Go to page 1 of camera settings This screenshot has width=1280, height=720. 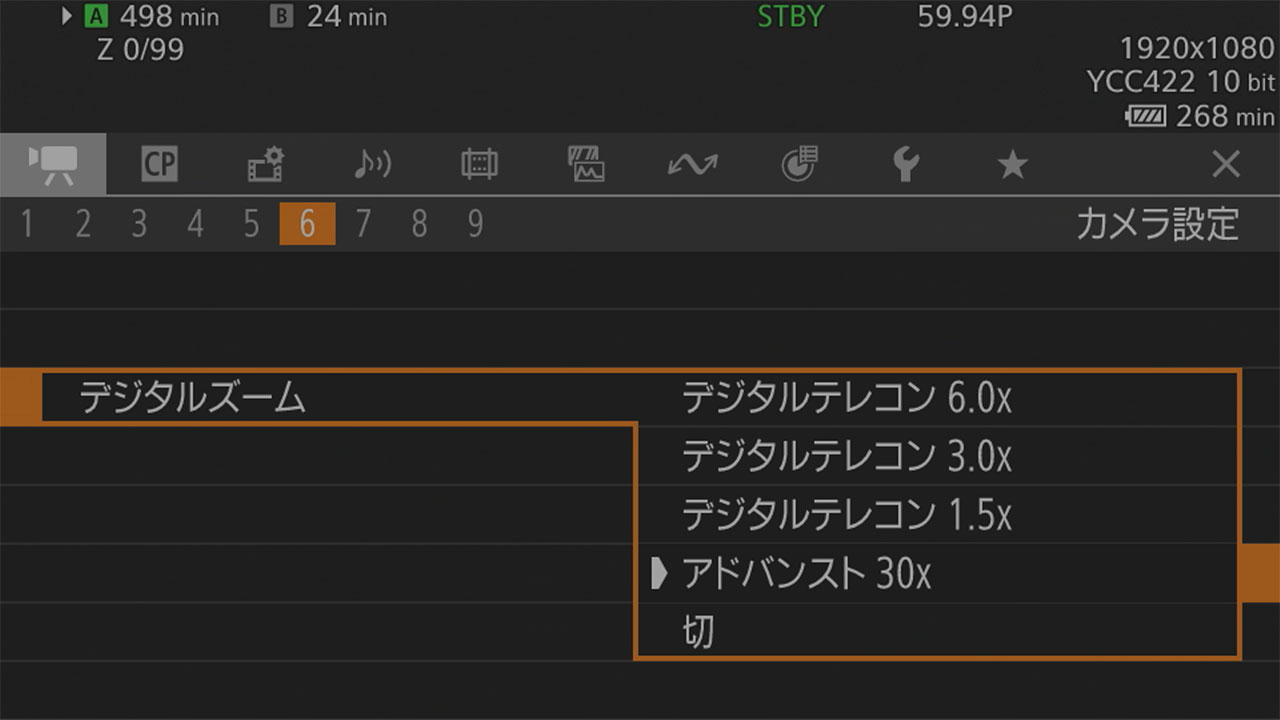[x=27, y=224]
